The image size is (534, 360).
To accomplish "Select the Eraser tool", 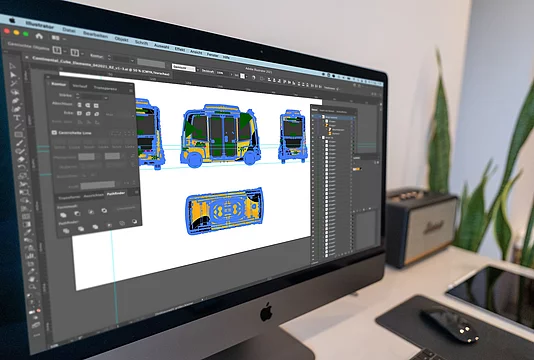I will [x=21, y=159].
